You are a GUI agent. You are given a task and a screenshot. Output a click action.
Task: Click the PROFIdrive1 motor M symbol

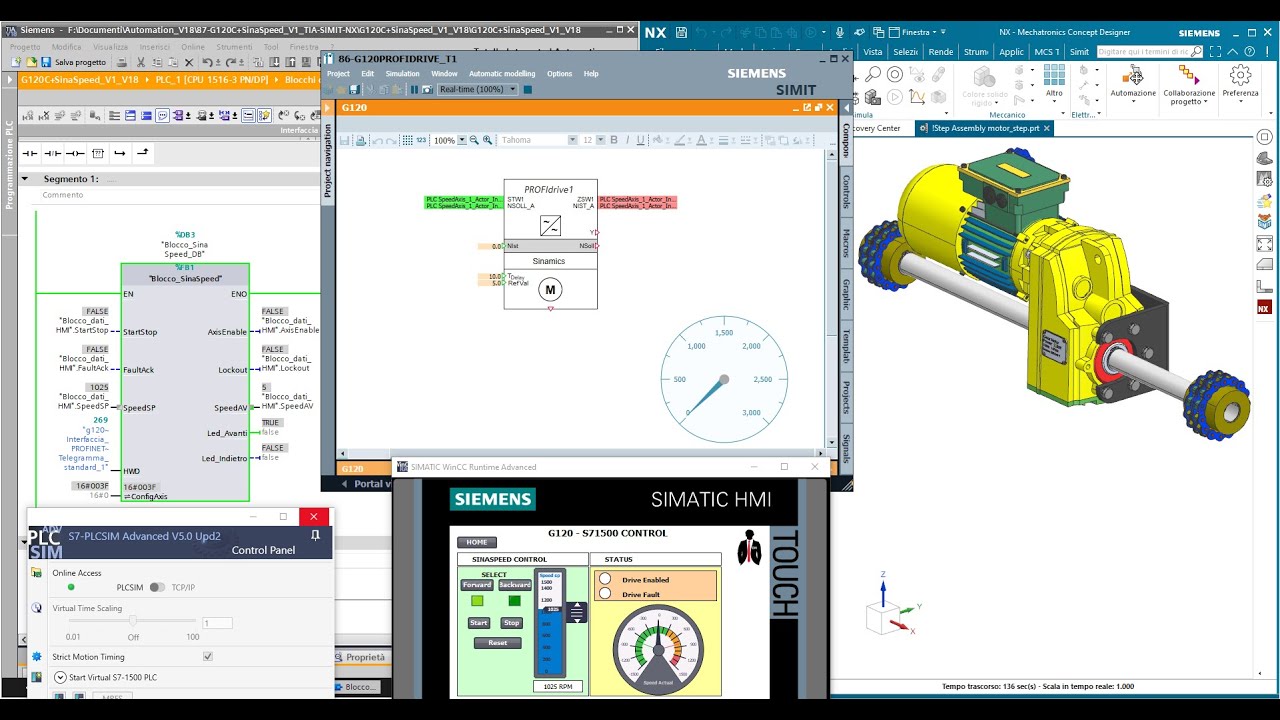550,290
